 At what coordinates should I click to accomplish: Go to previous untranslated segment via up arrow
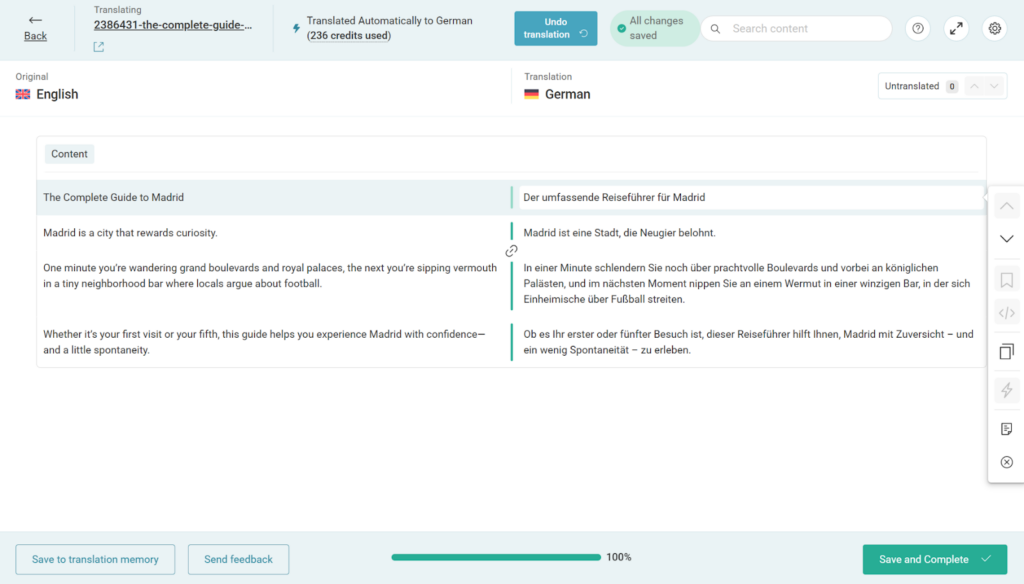[x=973, y=86]
